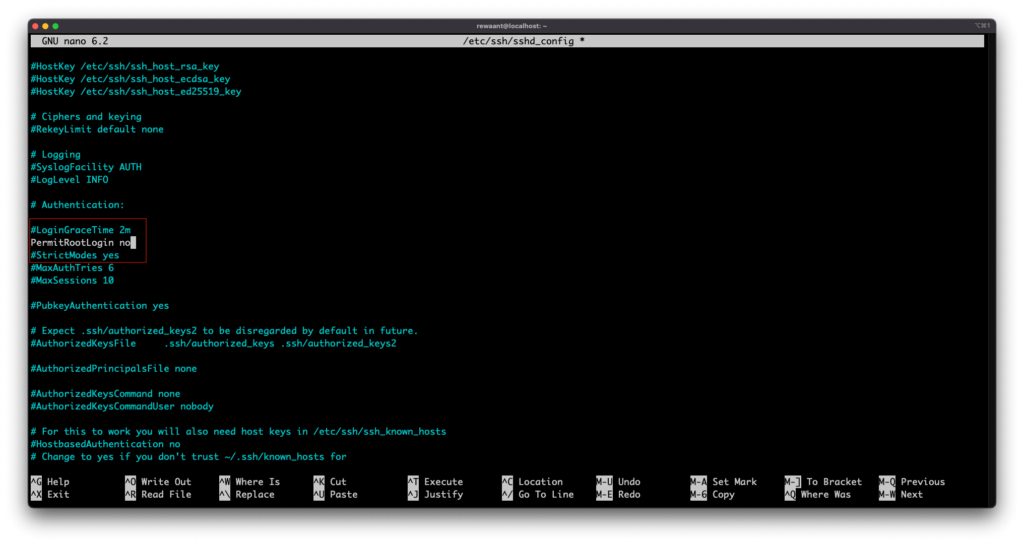Click the '#MaxSessions 10' line

[72, 281]
